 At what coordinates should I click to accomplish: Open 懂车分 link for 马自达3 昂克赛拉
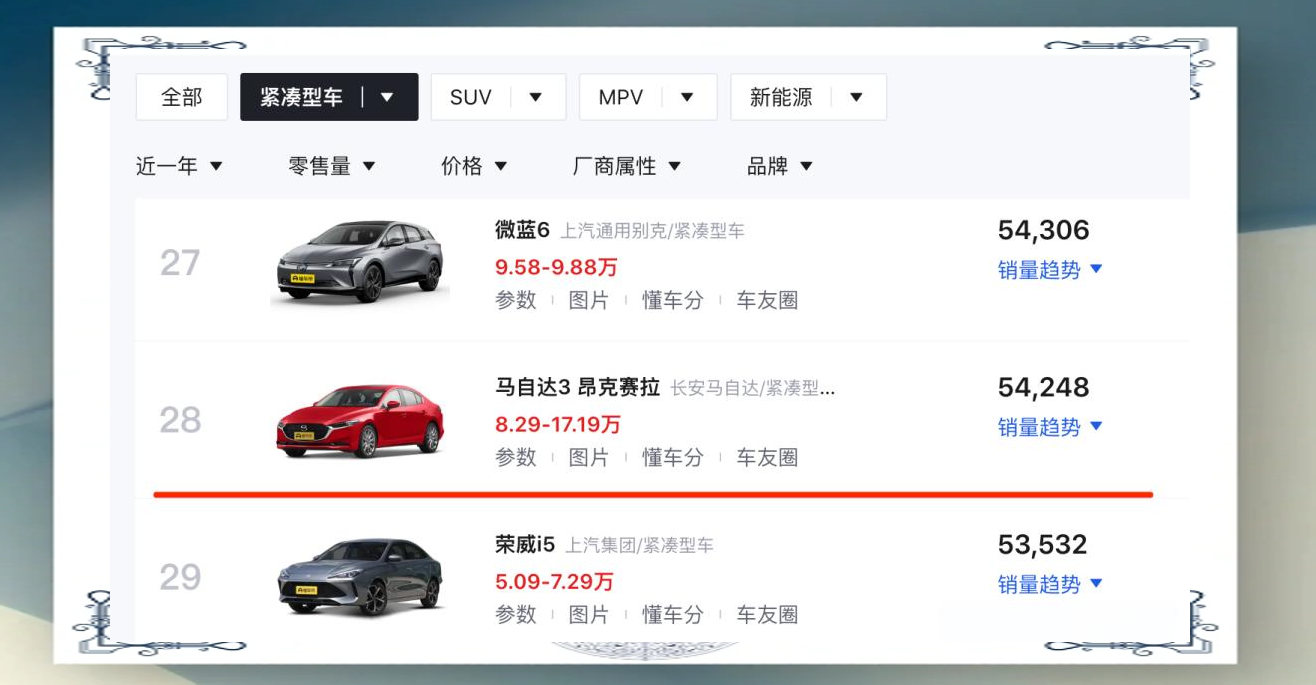pos(672,457)
